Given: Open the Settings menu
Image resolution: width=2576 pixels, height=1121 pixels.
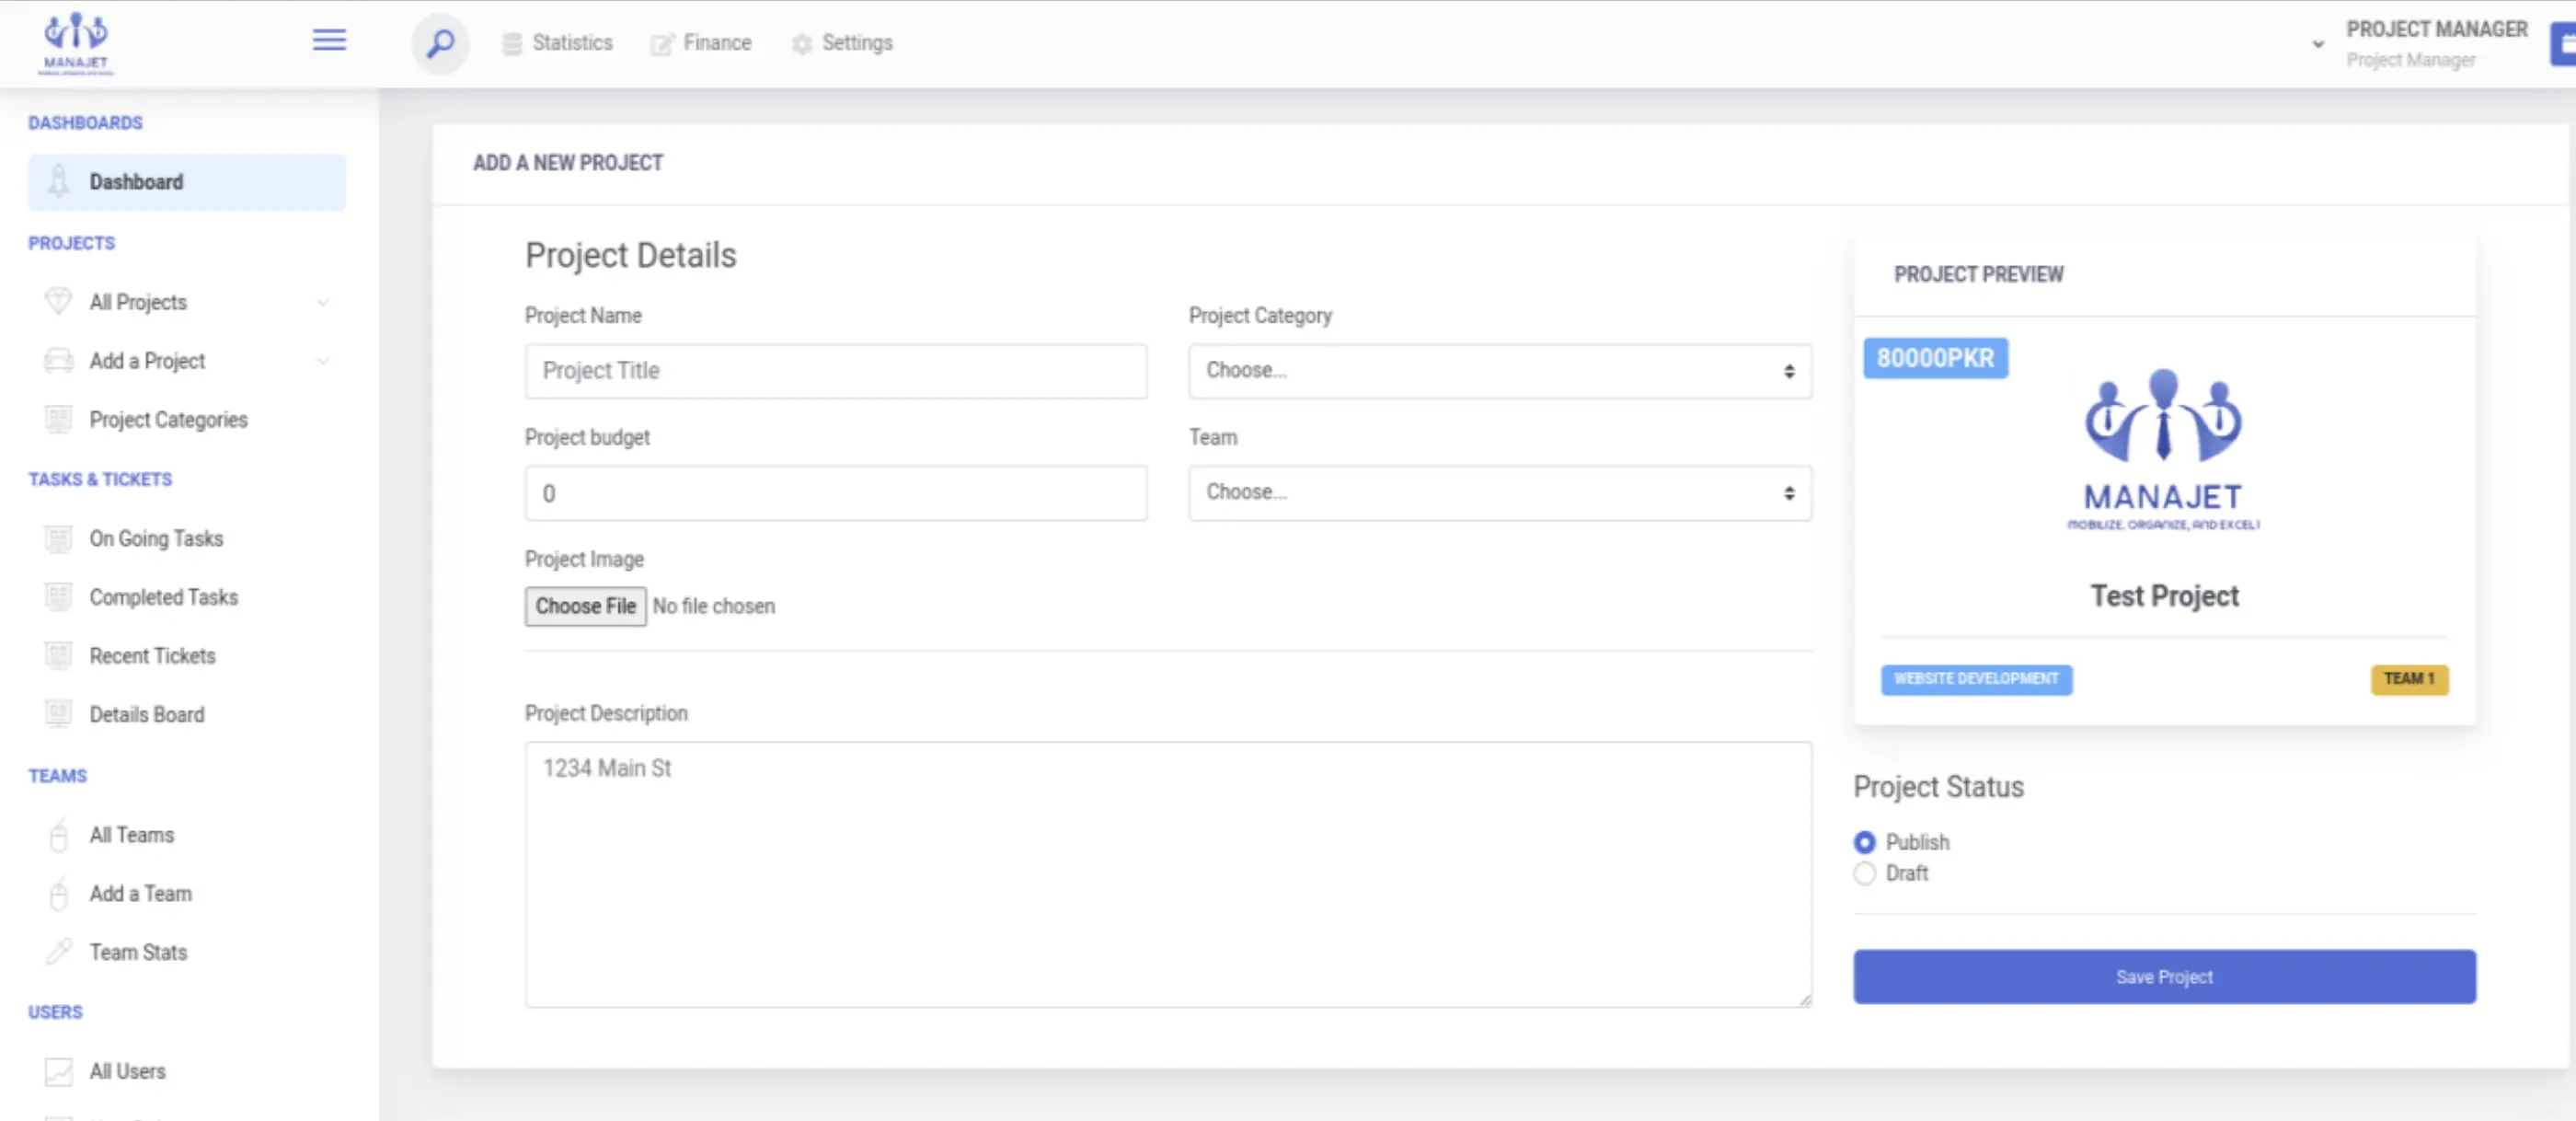Looking at the screenshot, I should click(x=842, y=43).
